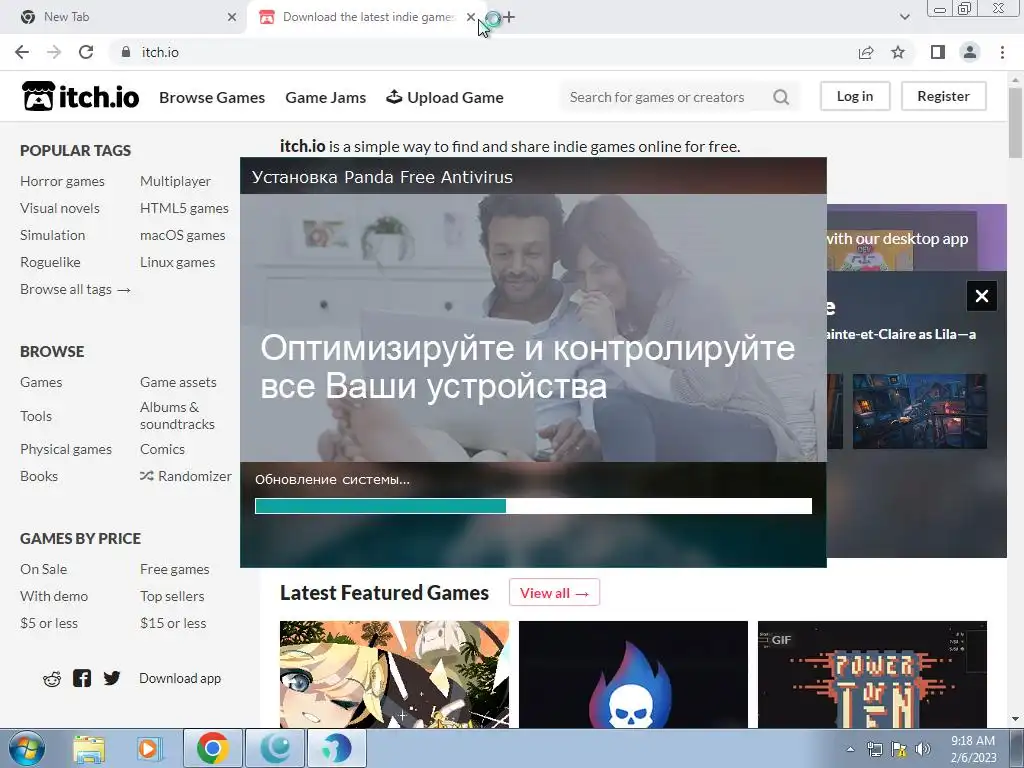Viewport: 1024px width, 768px height.
Task: Open the anime character game thumbnail
Action: click(x=394, y=675)
